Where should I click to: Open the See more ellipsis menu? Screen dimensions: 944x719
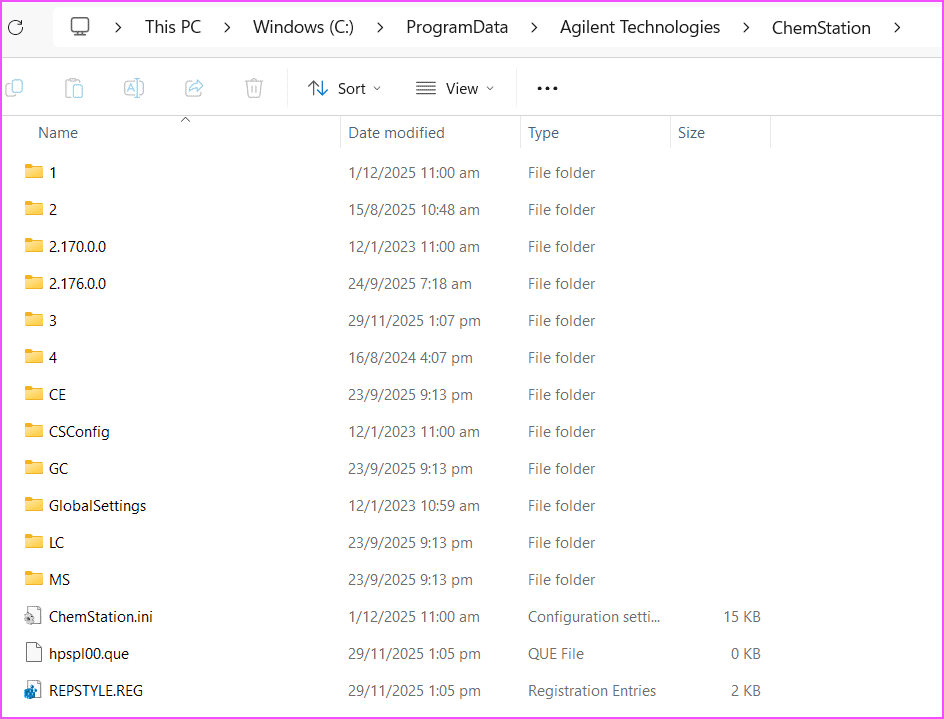pyautogui.click(x=546, y=88)
